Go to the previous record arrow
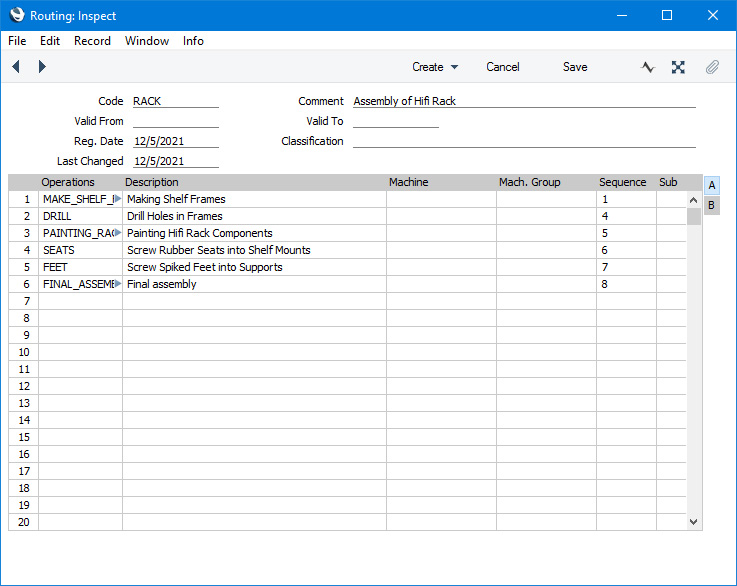The width and height of the screenshot is (737, 586). [x=16, y=67]
